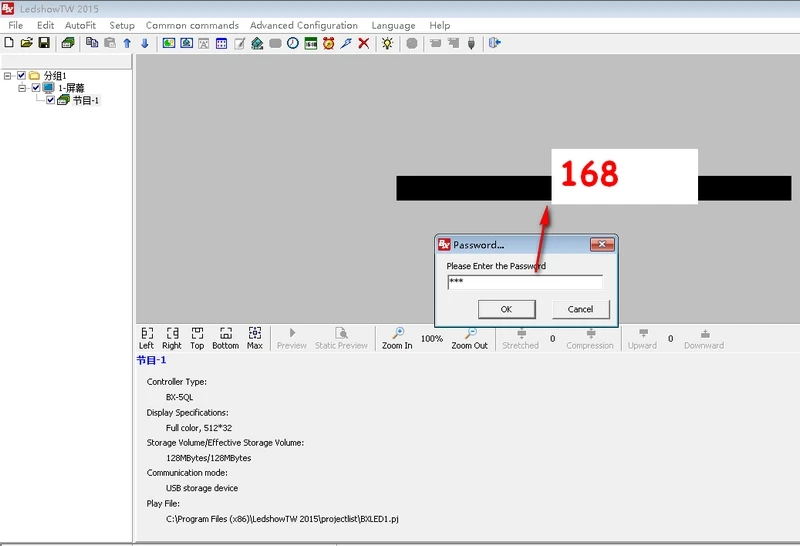Click the blue grid table icon
Image resolution: width=800 pixels, height=546 pixels.
[x=221, y=43]
